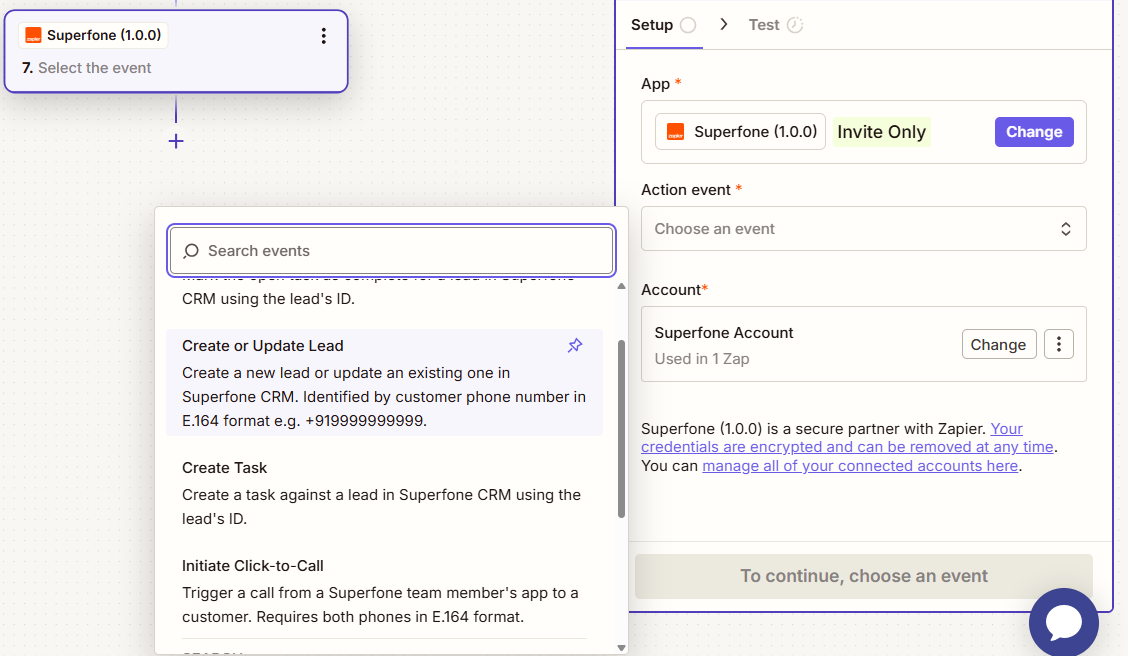This screenshot has height=656, width=1128.
Task: Click To continue, choose an event button
Action: 863,576
